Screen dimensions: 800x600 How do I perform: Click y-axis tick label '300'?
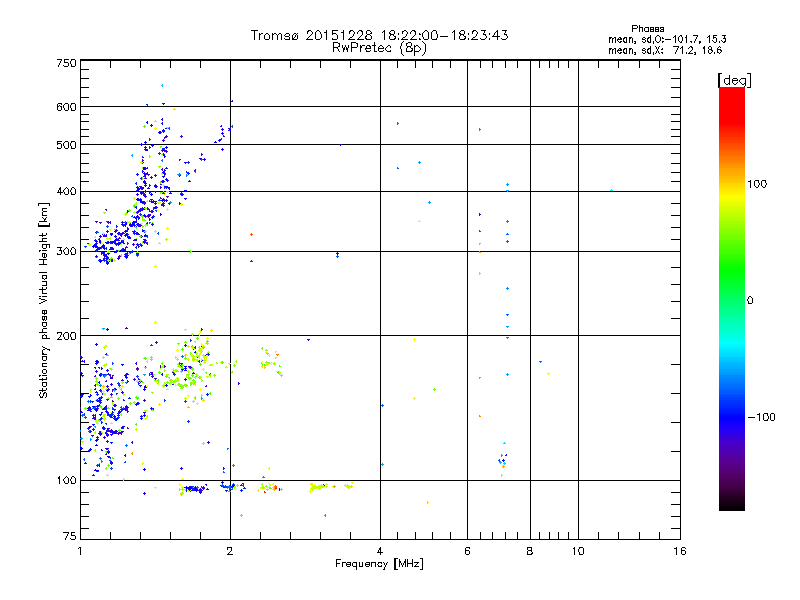(x=66, y=252)
